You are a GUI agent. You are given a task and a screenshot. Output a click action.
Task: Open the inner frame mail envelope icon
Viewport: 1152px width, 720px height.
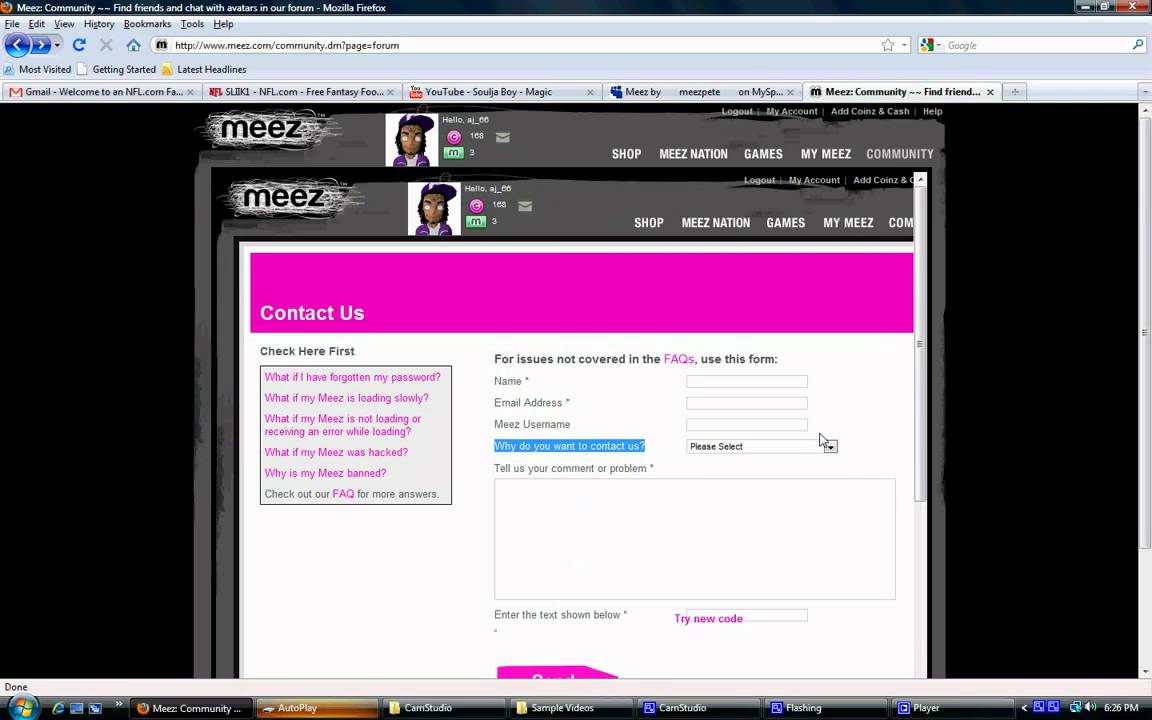(x=525, y=206)
